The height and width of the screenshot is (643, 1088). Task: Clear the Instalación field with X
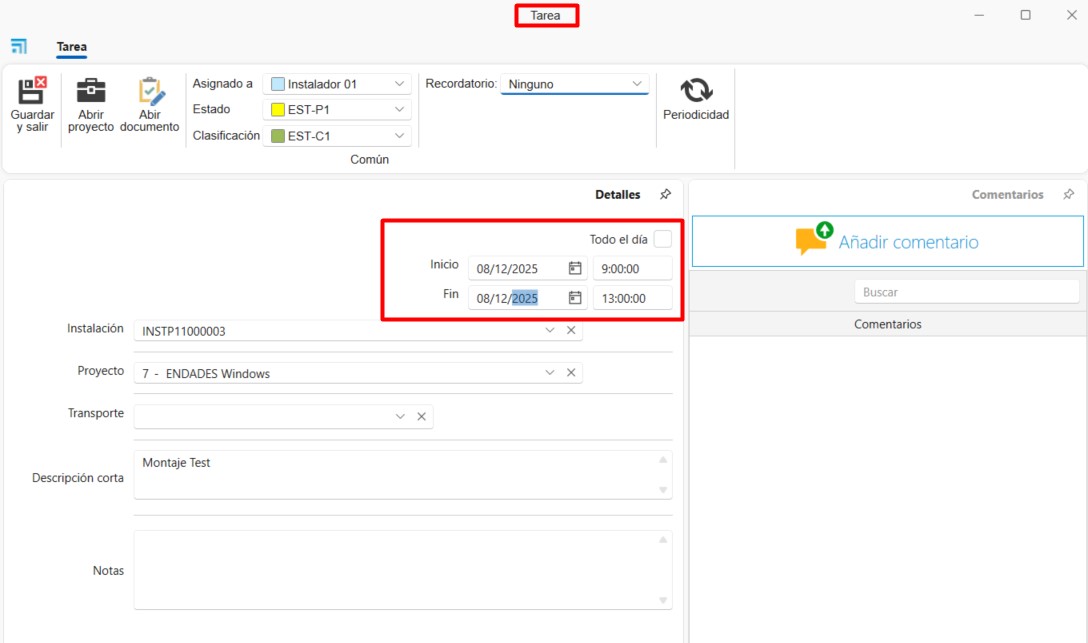pyautogui.click(x=571, y=330)
